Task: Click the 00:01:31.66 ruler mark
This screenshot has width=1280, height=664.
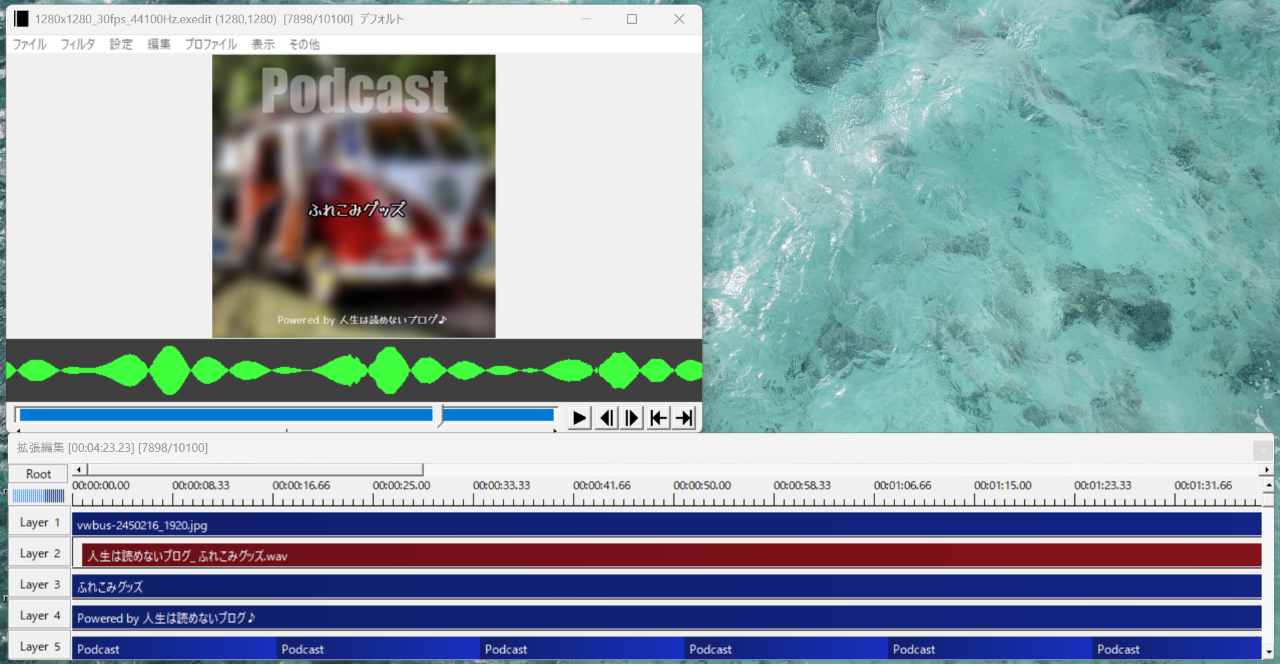Action: click(x=1203, y=485)
